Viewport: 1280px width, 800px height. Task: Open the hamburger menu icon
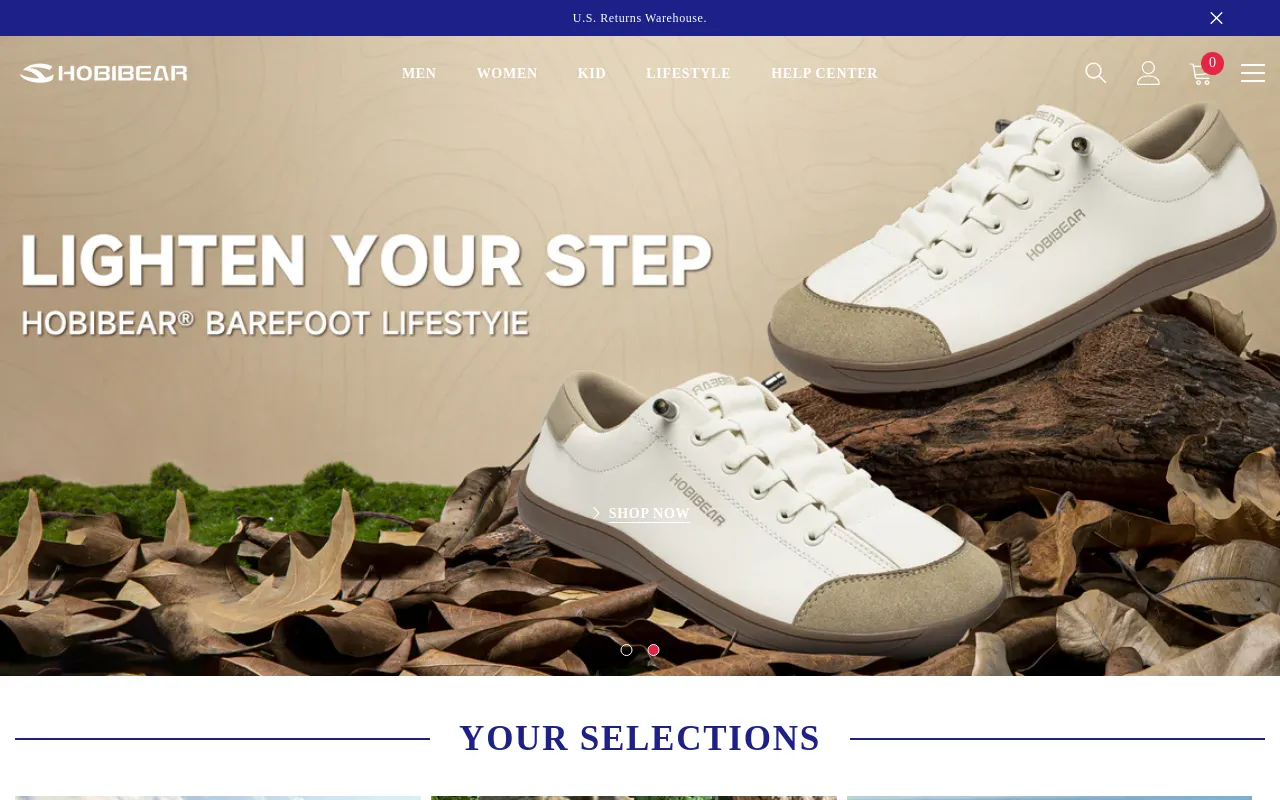1253,73
